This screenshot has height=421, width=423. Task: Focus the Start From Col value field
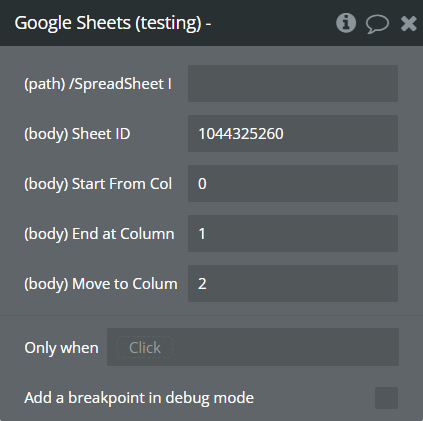tap(293, 183)
